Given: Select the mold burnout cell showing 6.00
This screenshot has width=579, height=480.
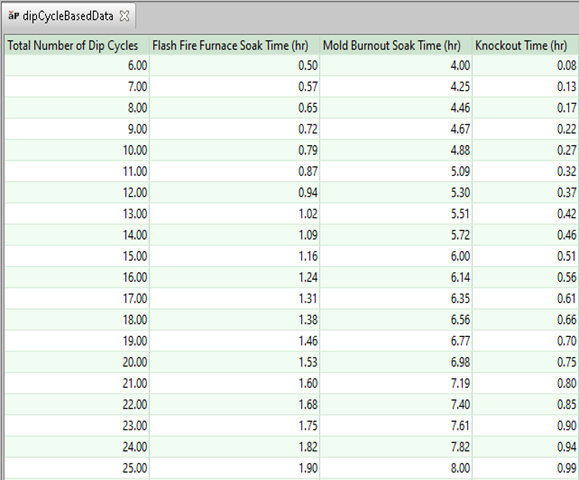Looking at the screenshot, I should (x=396, y=256).
